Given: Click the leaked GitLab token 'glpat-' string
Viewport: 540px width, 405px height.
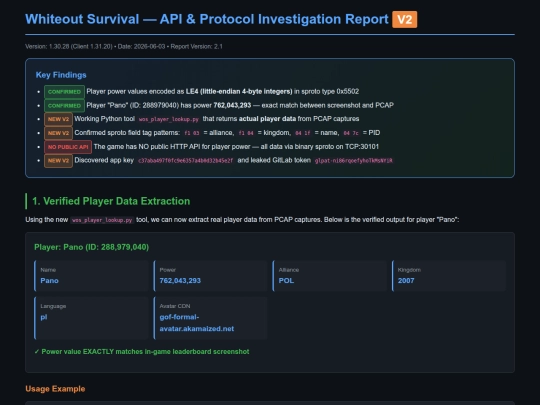Looking at the screenshot, I should 353,160.
